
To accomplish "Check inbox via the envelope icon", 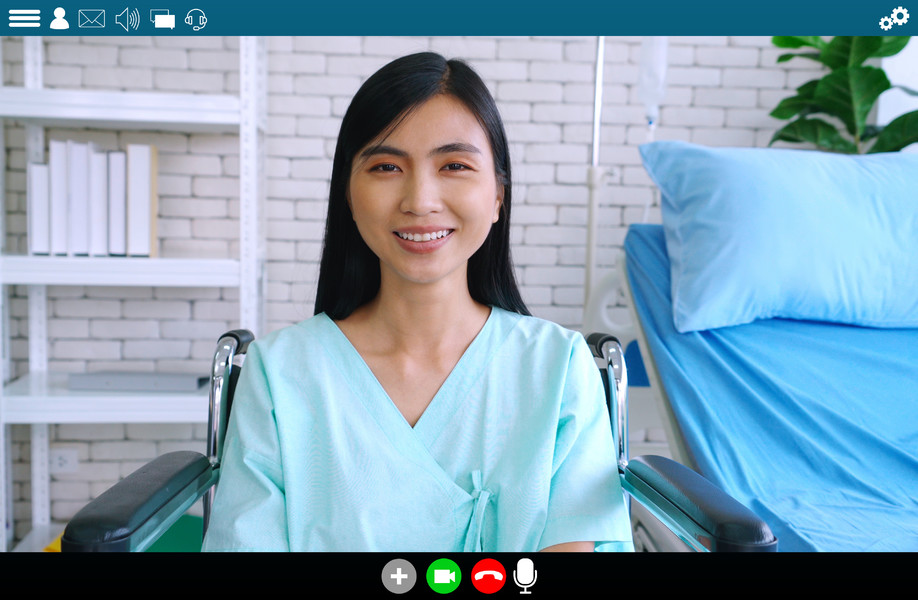I will 92,19.
